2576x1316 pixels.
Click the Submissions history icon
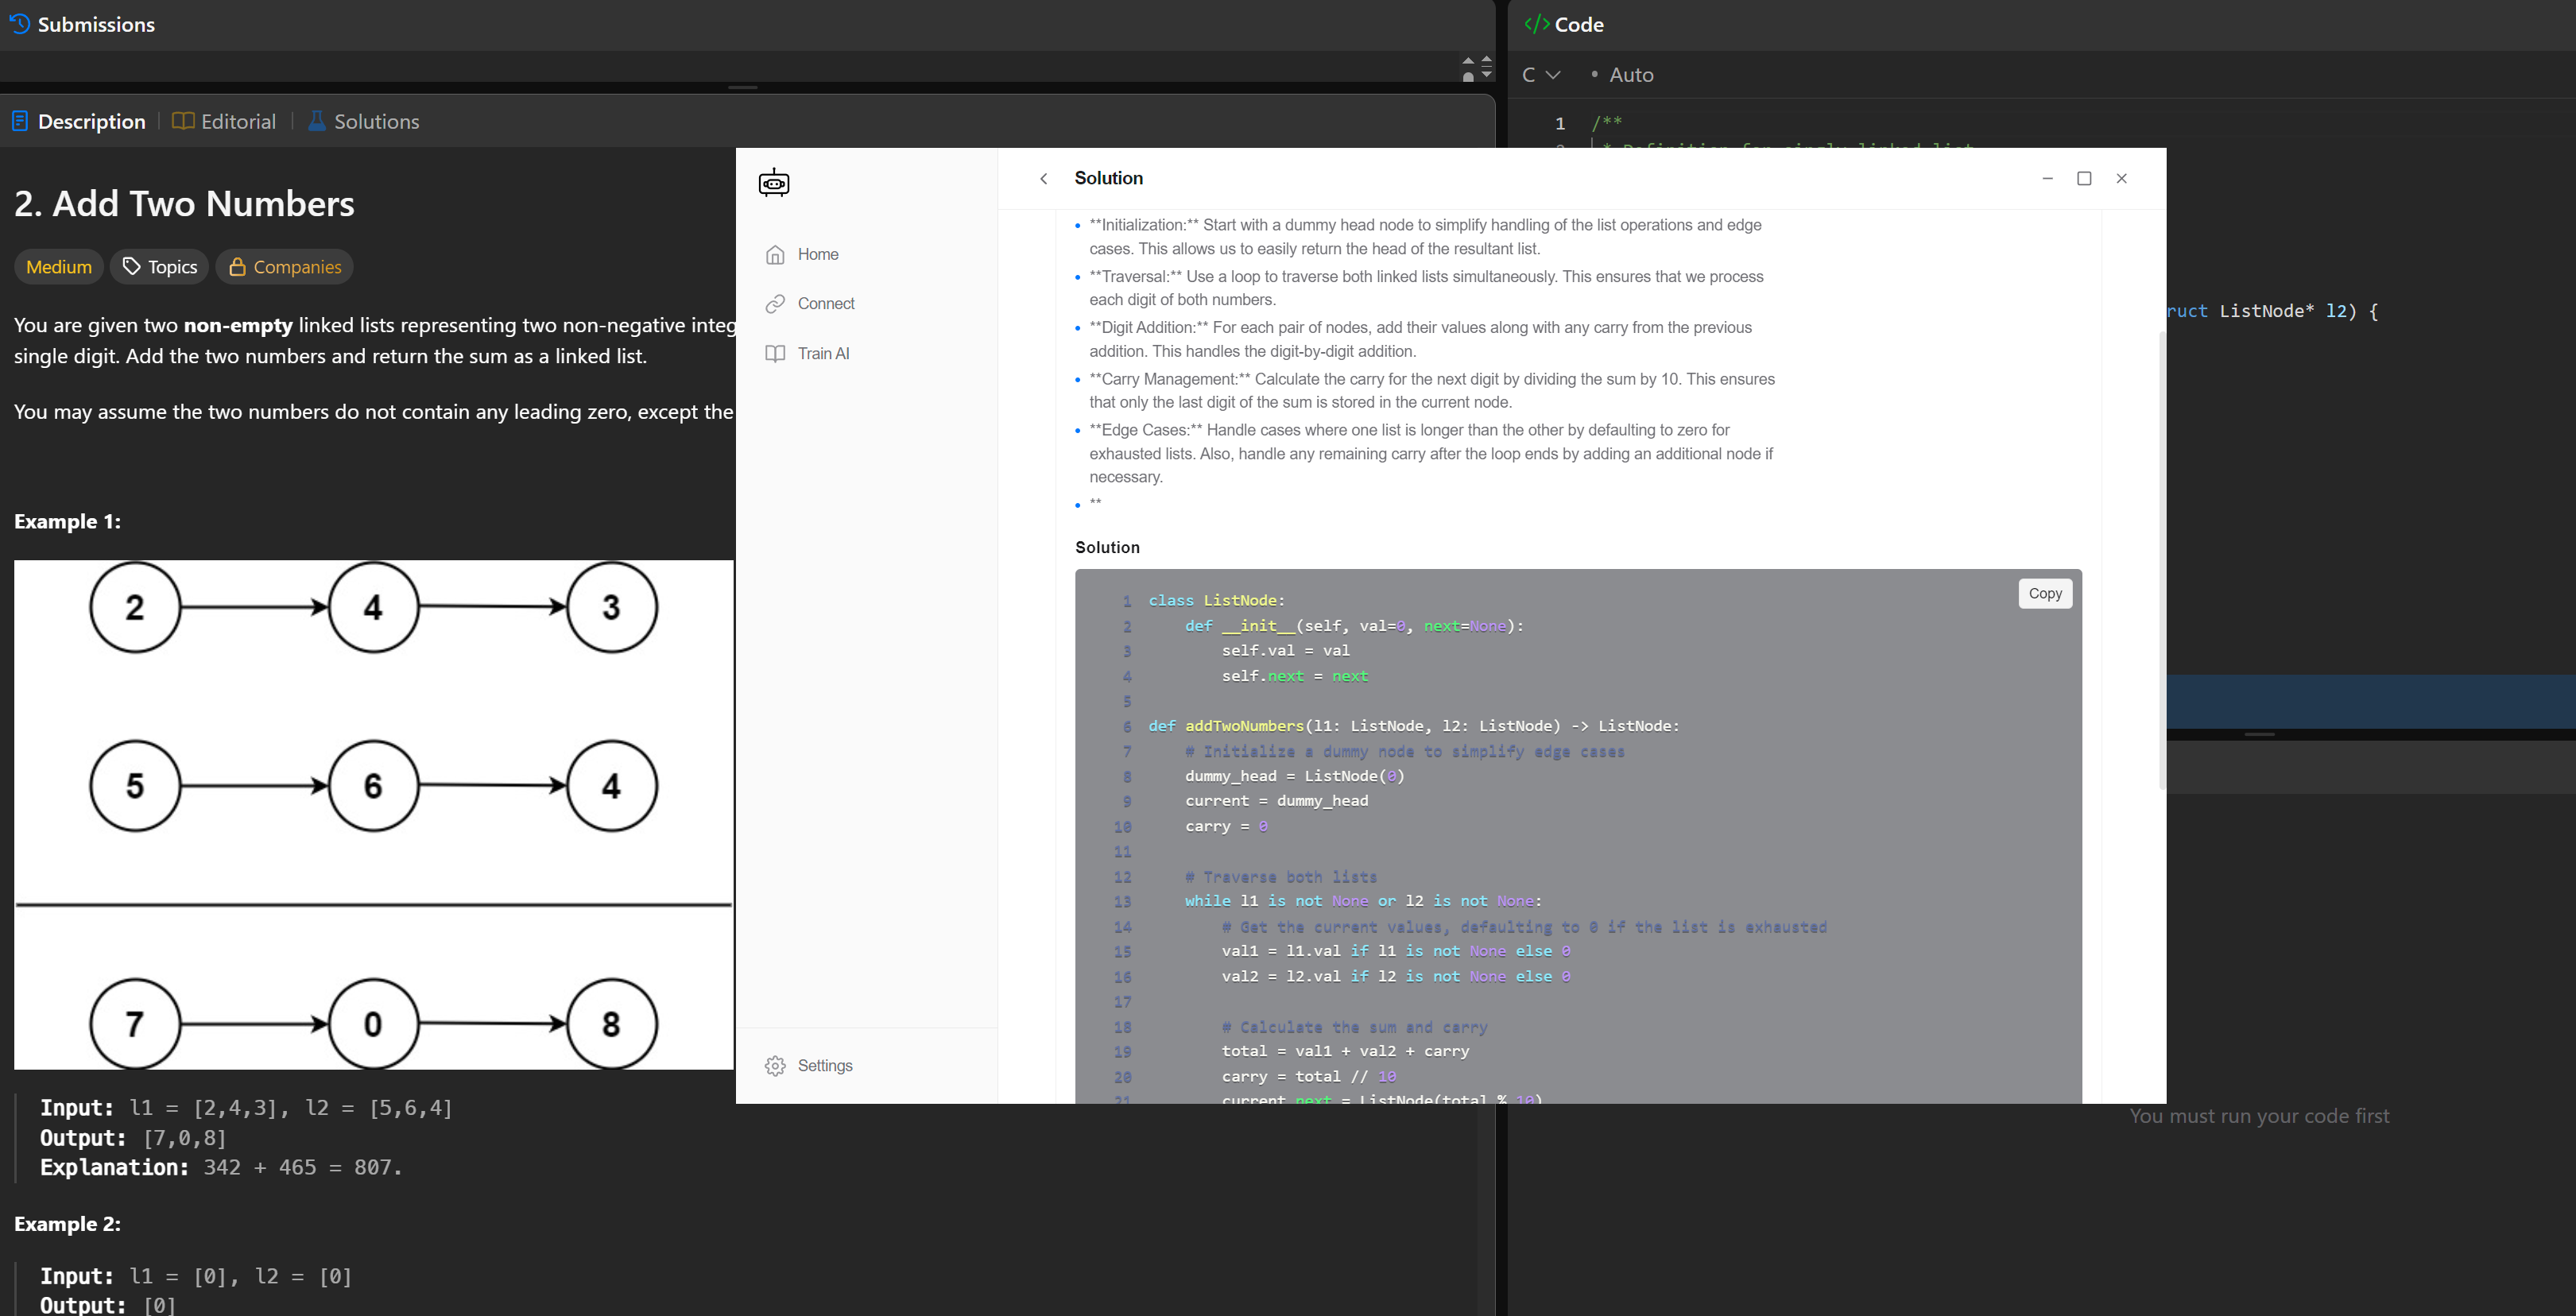tap(20, 23)
